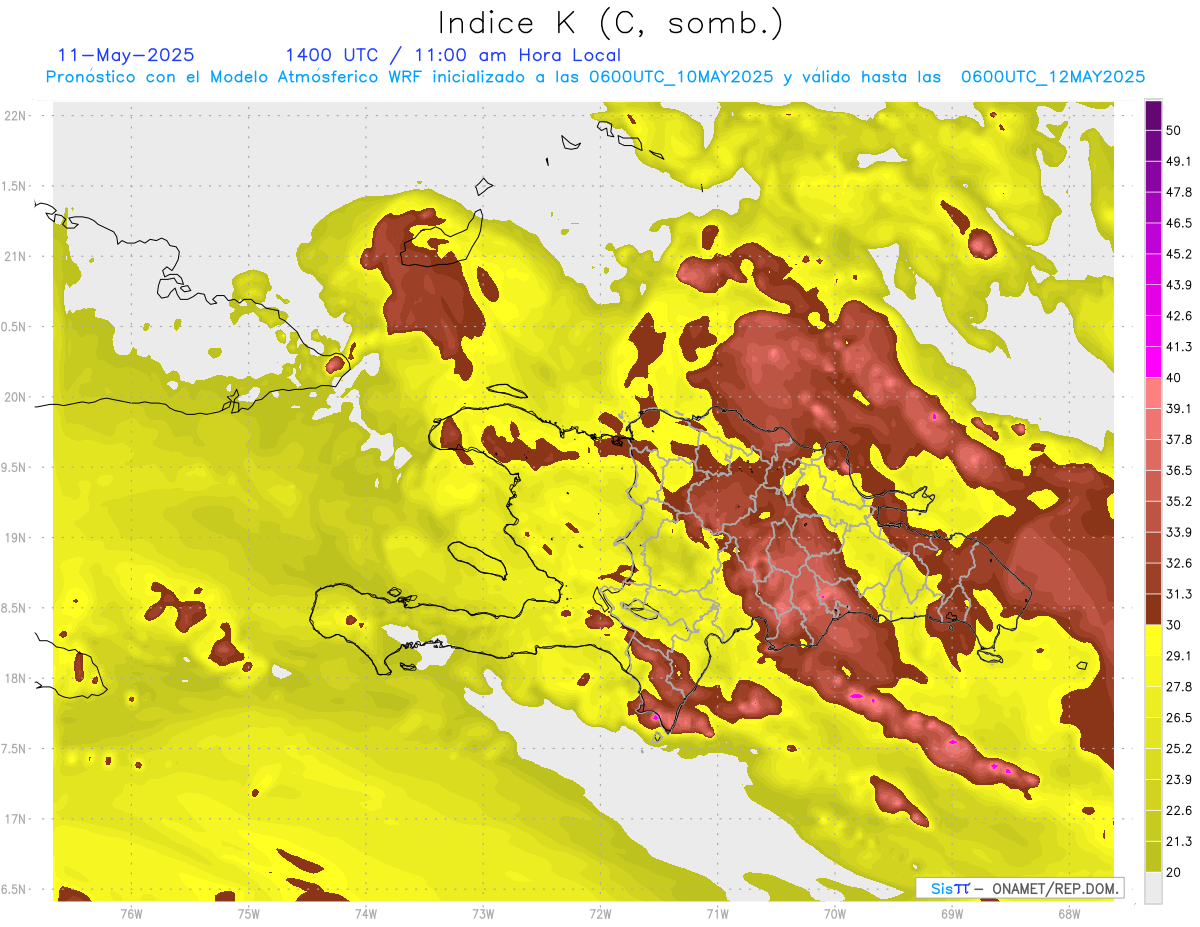Click the "32.6" color scale value

tap(1178, 563)
